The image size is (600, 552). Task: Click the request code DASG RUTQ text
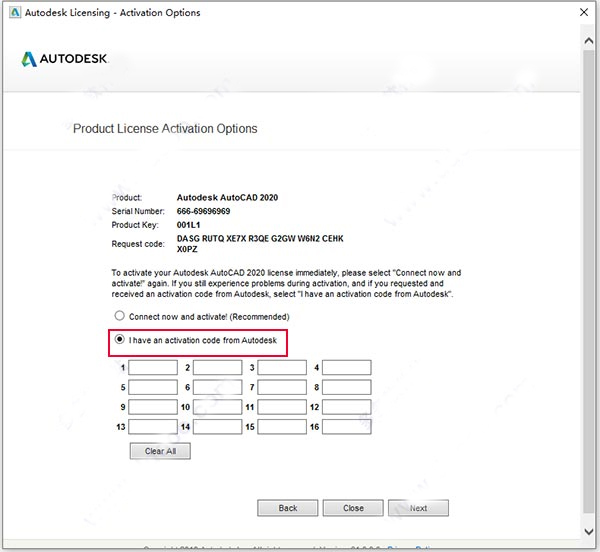(260, 244)
